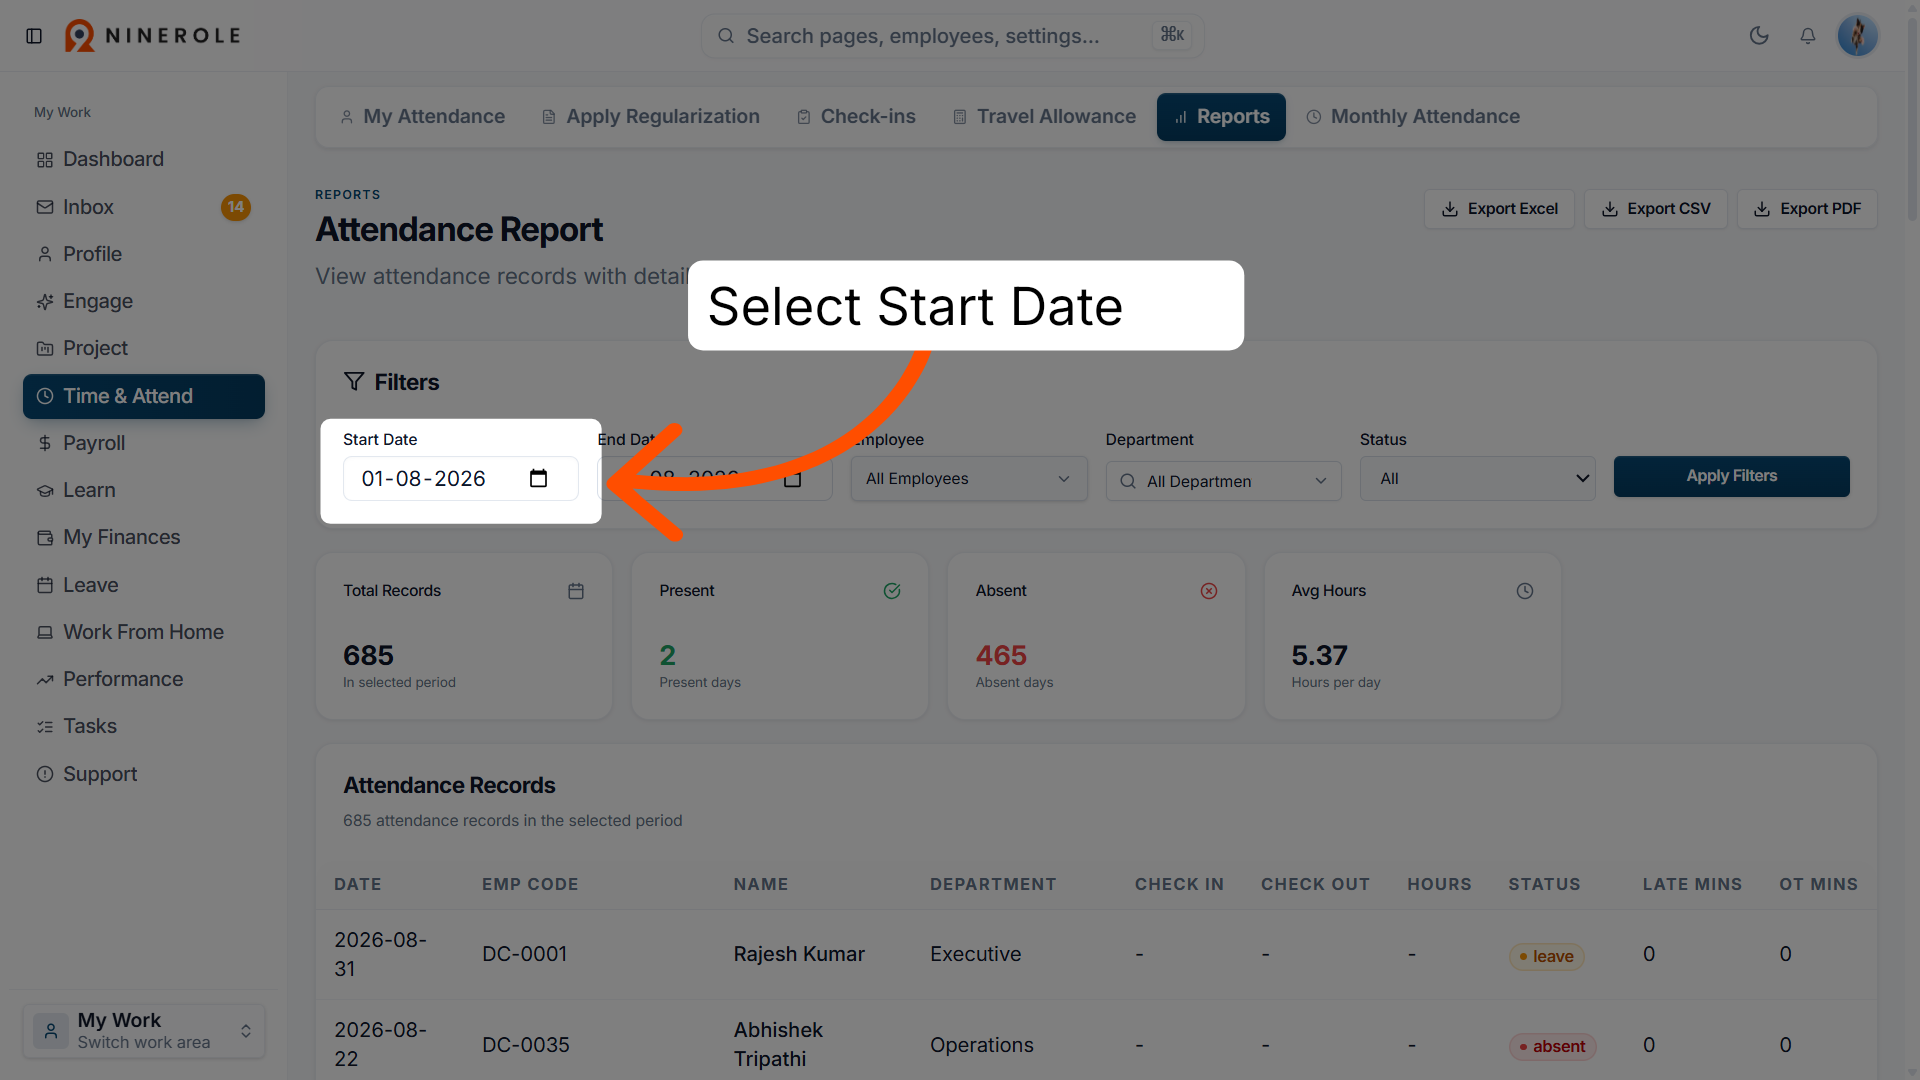
Task: Click the Inbox 14 badge
Action: 236,207
